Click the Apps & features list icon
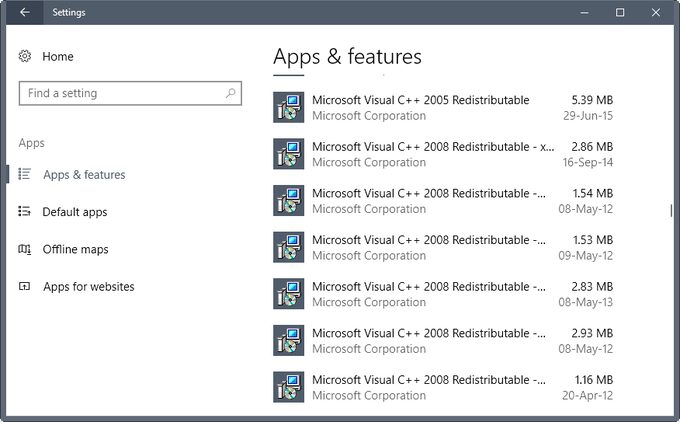The width and height of the screenshot is (680, 422). pyautogui.click(x=25, y=174)
